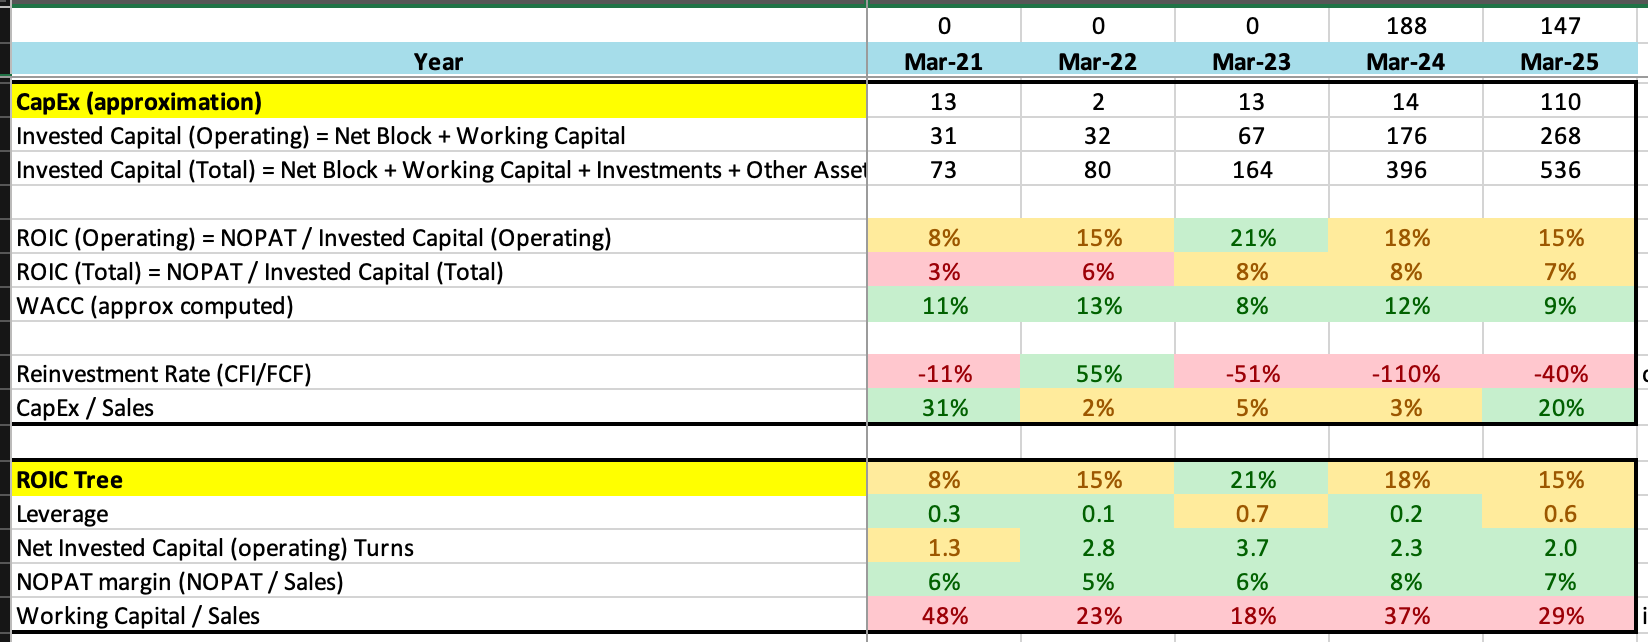Image resolution: width=1648 pixels, height=642 pixels.
Task: Click Reinvestment Rate -40% cell
Action: [x=1559, y=374]
